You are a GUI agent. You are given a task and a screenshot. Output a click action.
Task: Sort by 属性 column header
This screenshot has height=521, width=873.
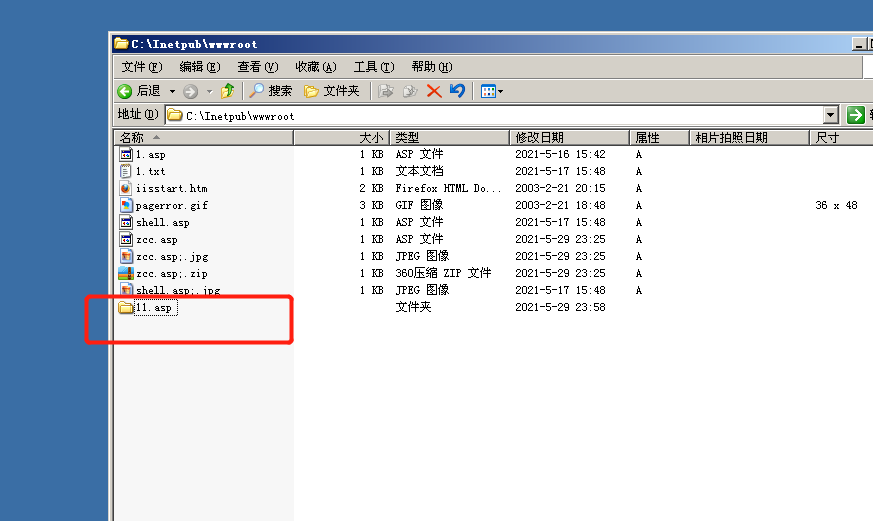pos(659,137)
